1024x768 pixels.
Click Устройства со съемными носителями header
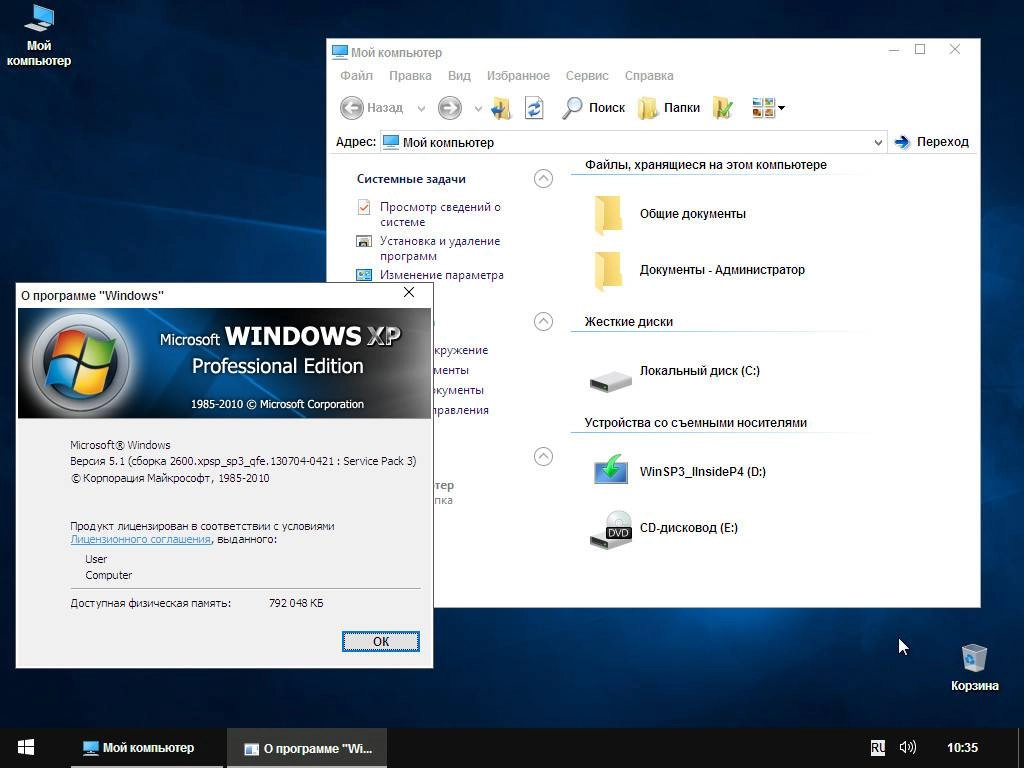click(696, 423)
